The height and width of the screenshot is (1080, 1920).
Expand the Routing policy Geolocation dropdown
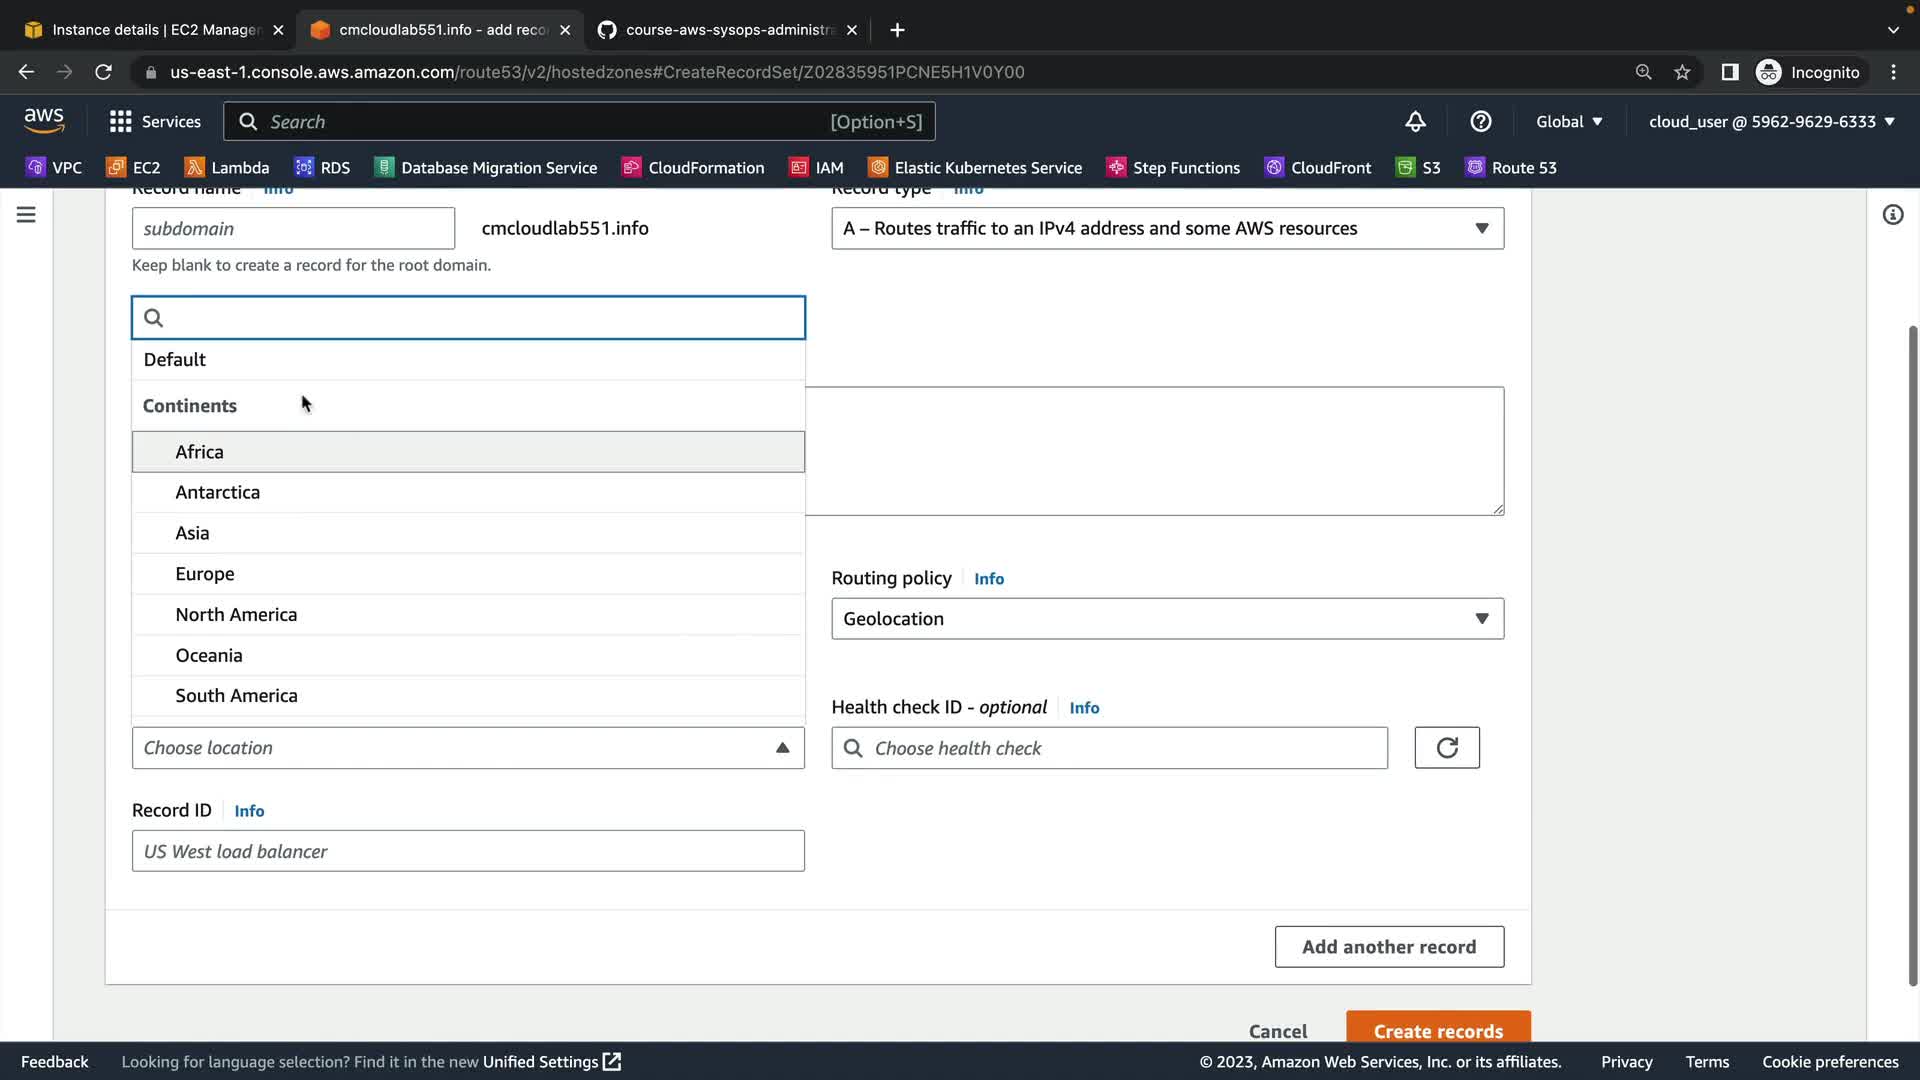(1167, 619)
